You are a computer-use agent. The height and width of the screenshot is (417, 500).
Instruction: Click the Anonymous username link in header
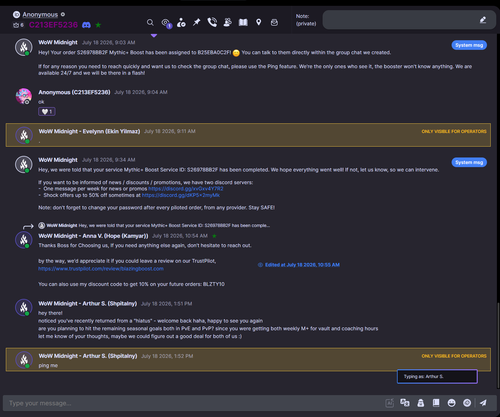click(40, 15)
